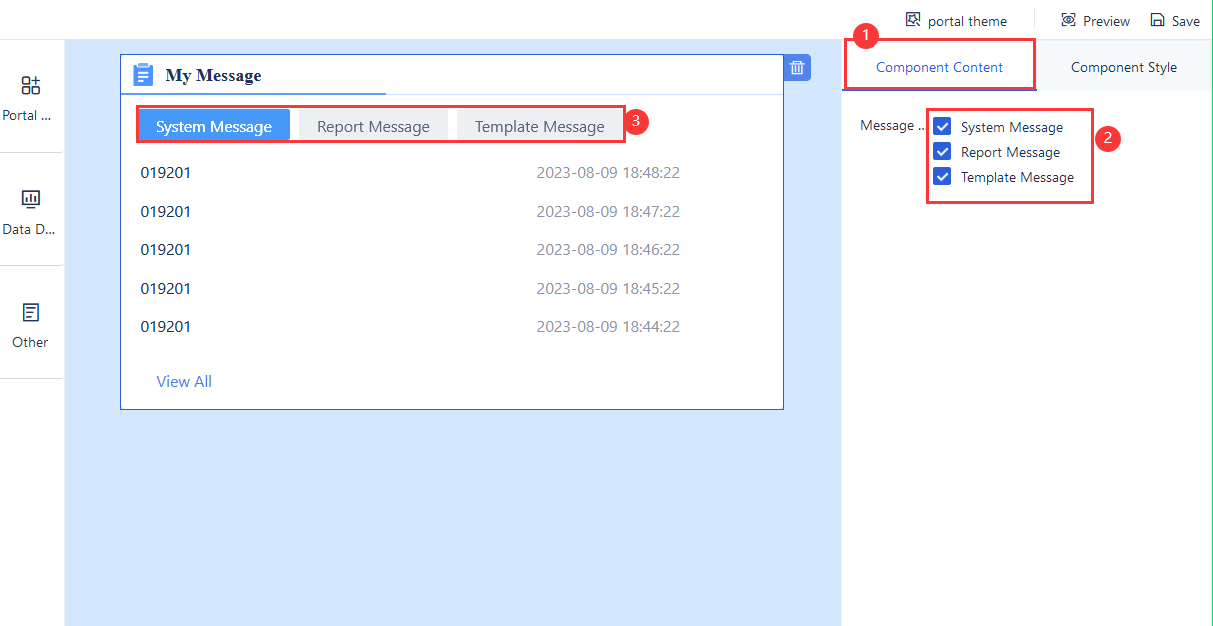Click the View All link
This screenshot has width=1213, height=626.
point(184,381)
